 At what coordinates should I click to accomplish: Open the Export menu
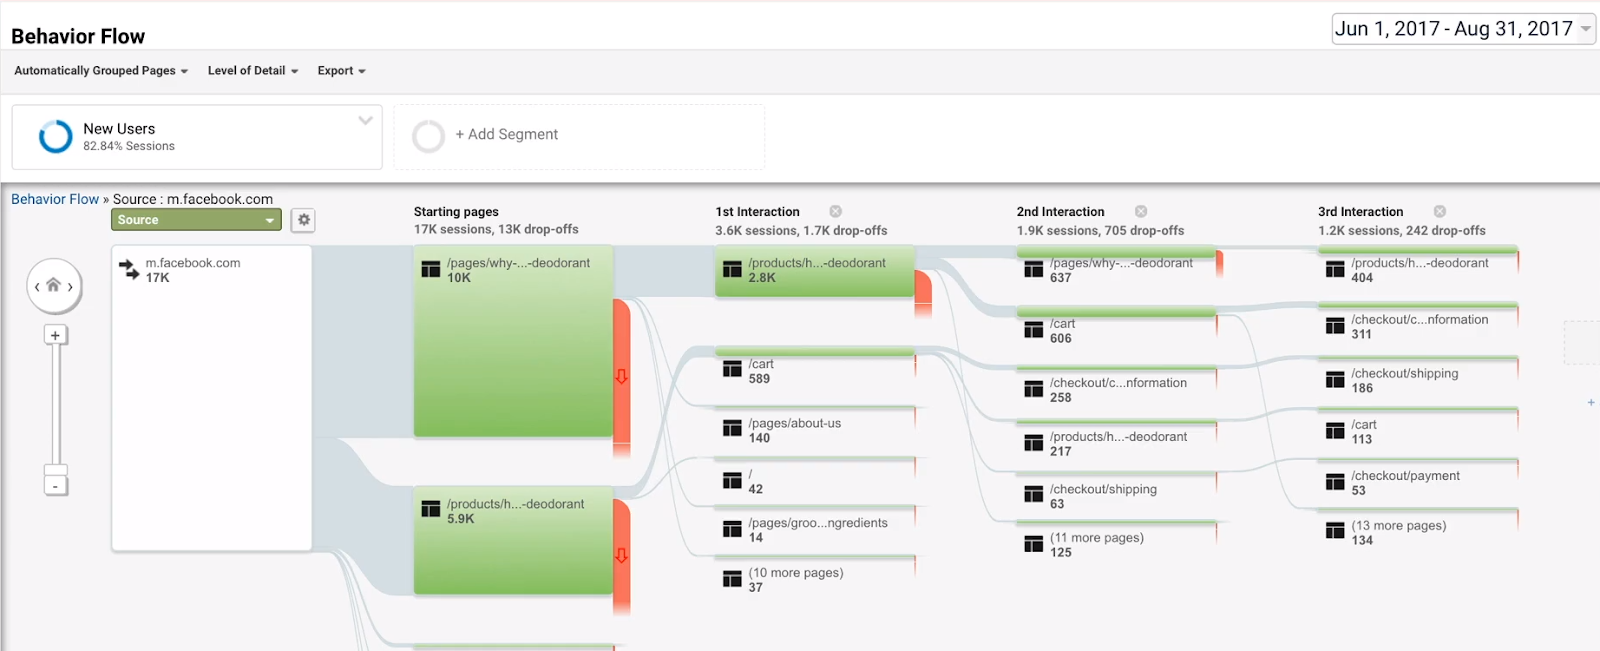click(341, 71)
